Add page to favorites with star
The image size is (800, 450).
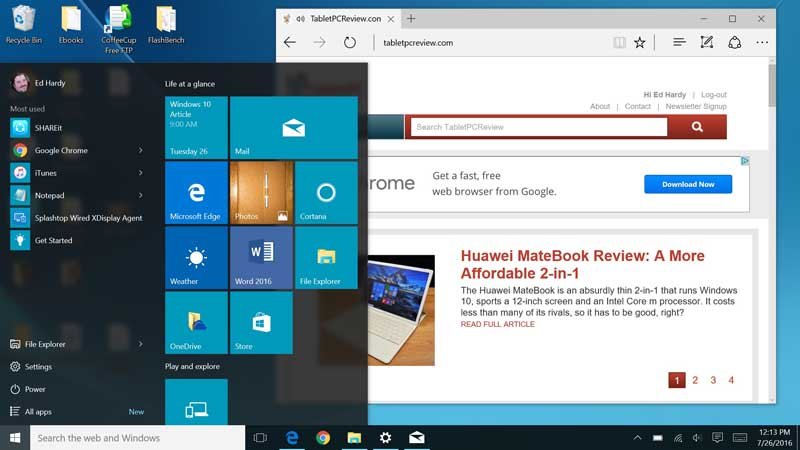coord(639,42)
